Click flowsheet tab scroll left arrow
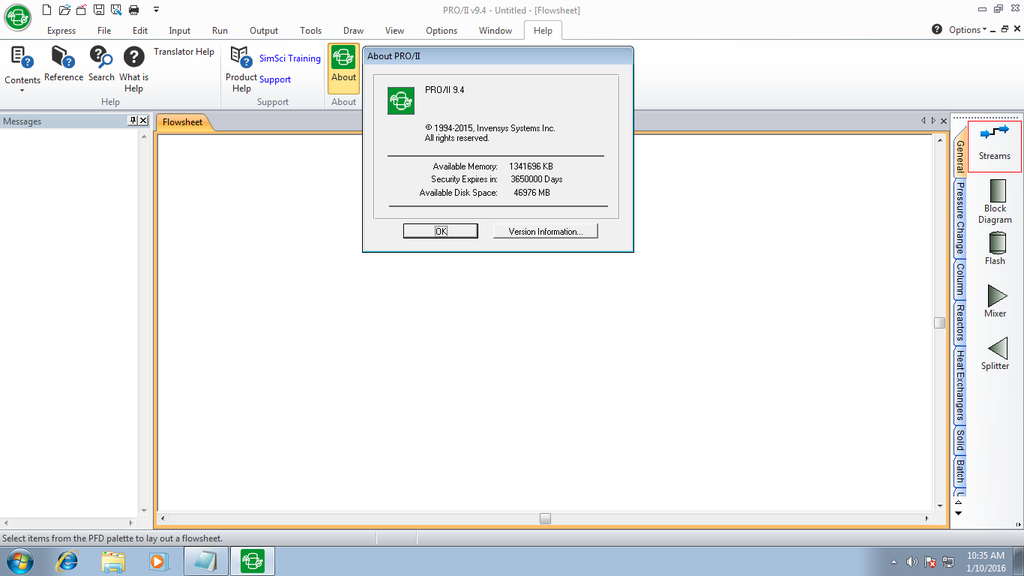This screenshot has height=576, width=1024. pos(923,121)
